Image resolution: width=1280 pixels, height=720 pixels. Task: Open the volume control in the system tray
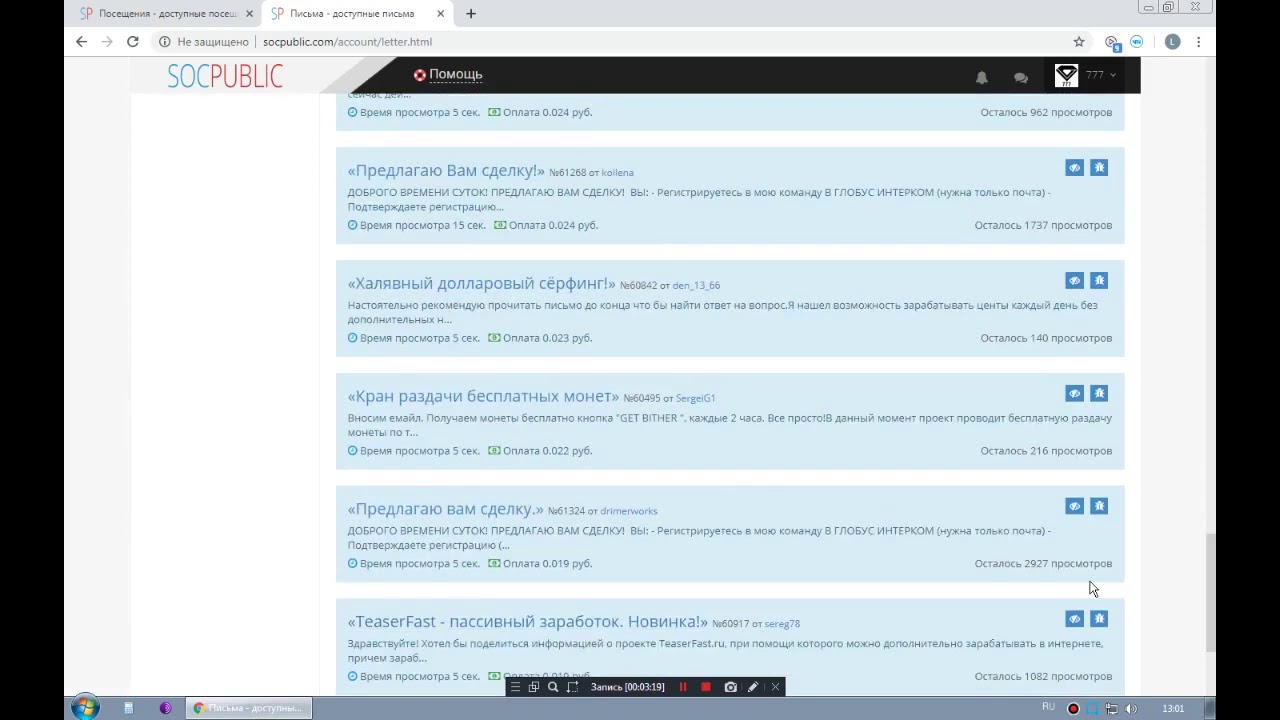coord(1131,709)
